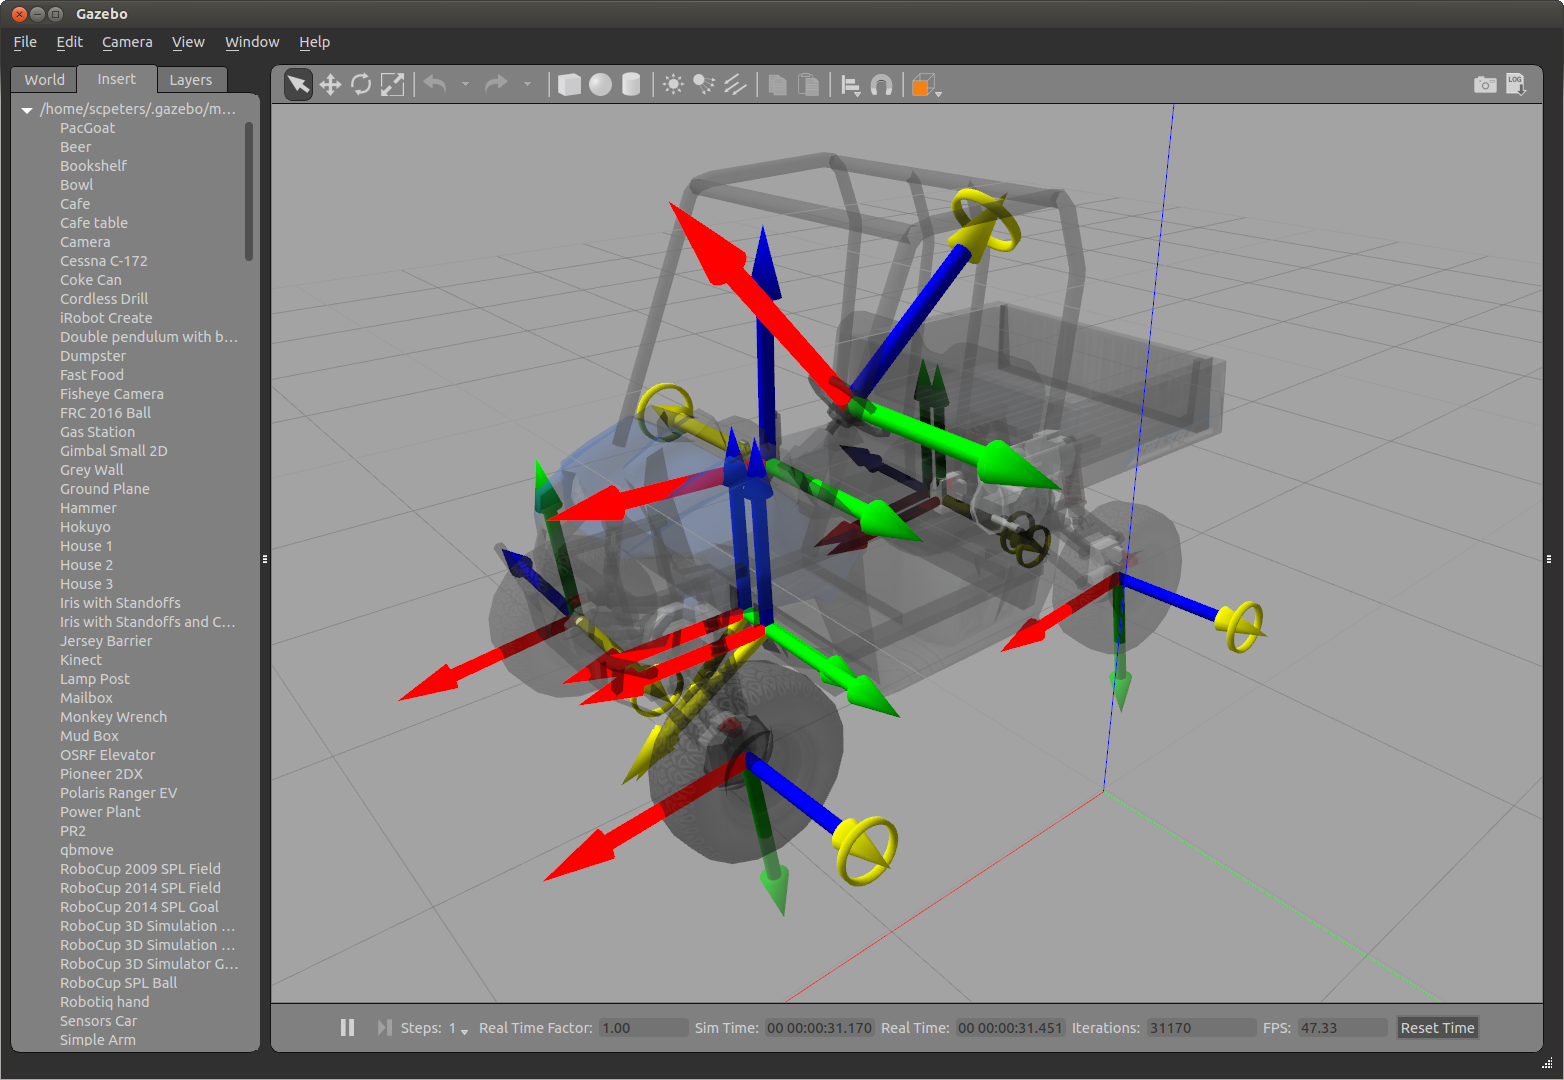
Task: Open the redo history dropdown arrow
Action: (527, 85)
